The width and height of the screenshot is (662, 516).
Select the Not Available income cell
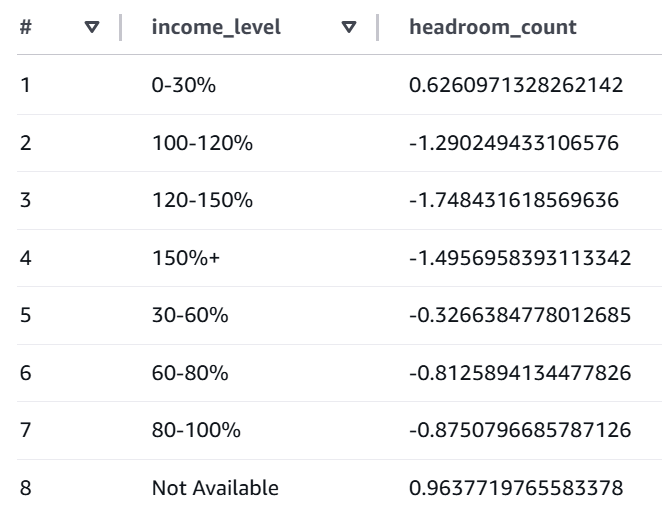click(x=215, y=489)
